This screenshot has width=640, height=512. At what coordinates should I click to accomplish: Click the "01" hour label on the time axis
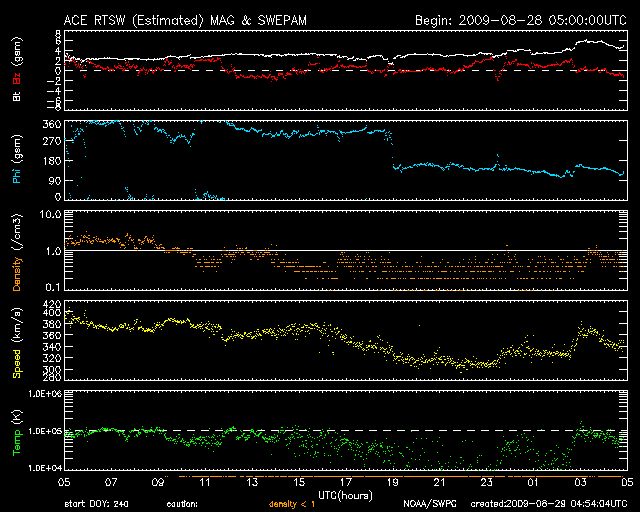coord(533,482)
